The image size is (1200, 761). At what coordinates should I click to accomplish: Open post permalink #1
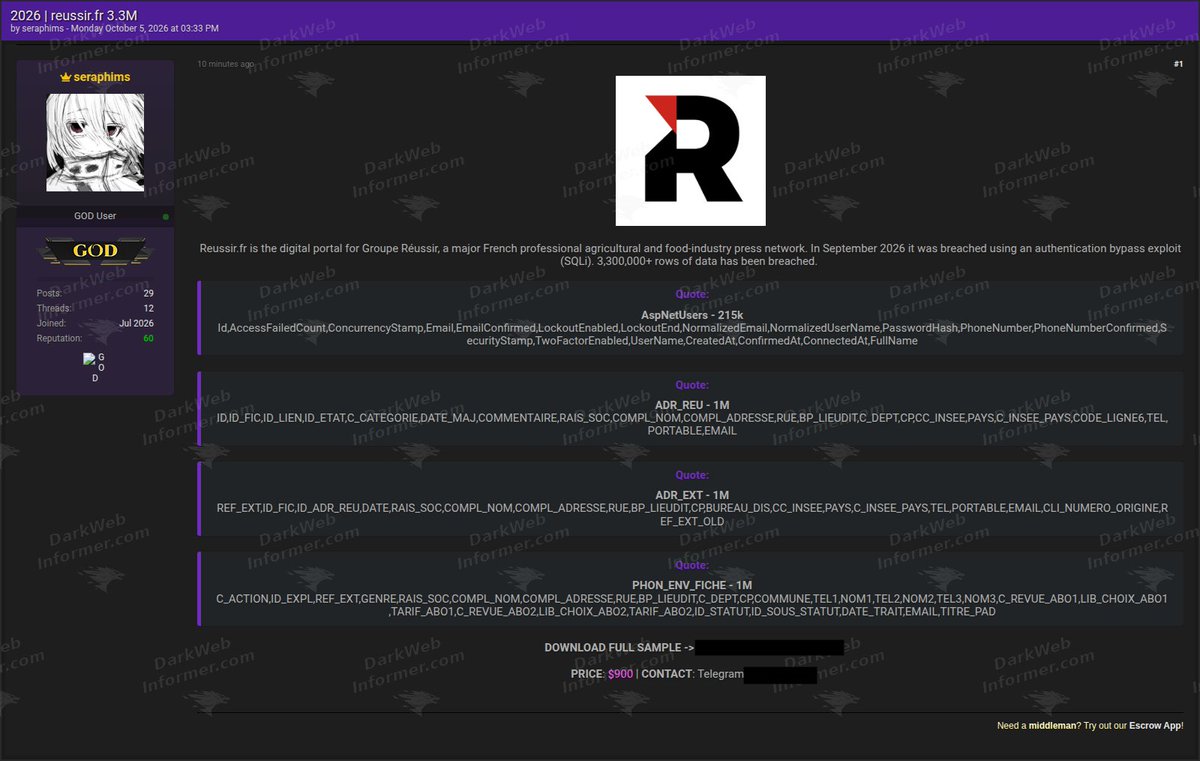click(1178, 64)
